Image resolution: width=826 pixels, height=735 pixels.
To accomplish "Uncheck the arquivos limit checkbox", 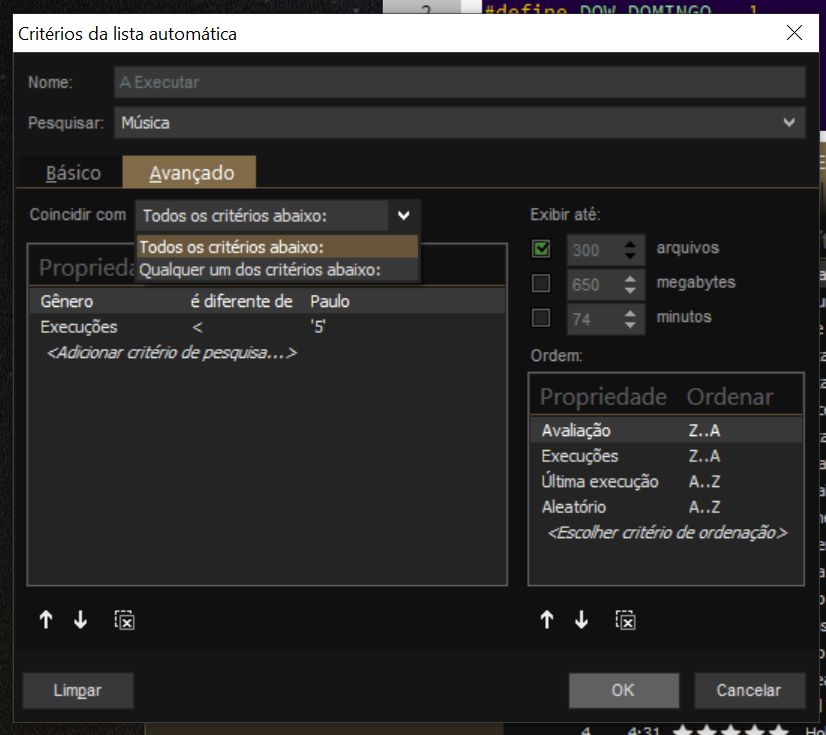I will coord(541,249).
